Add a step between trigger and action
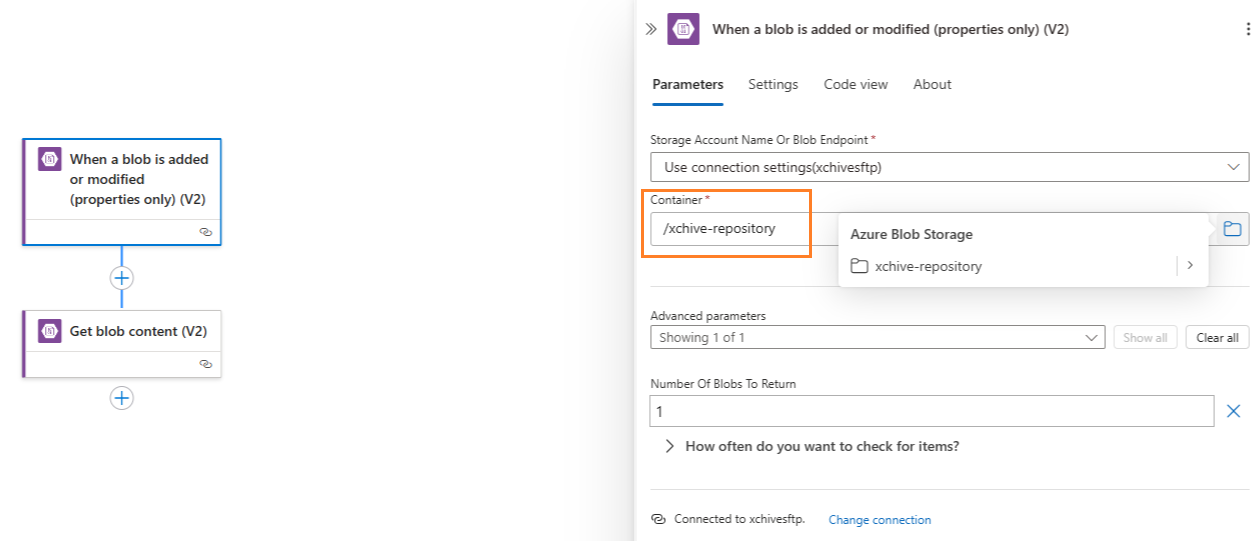 [122, 278]
